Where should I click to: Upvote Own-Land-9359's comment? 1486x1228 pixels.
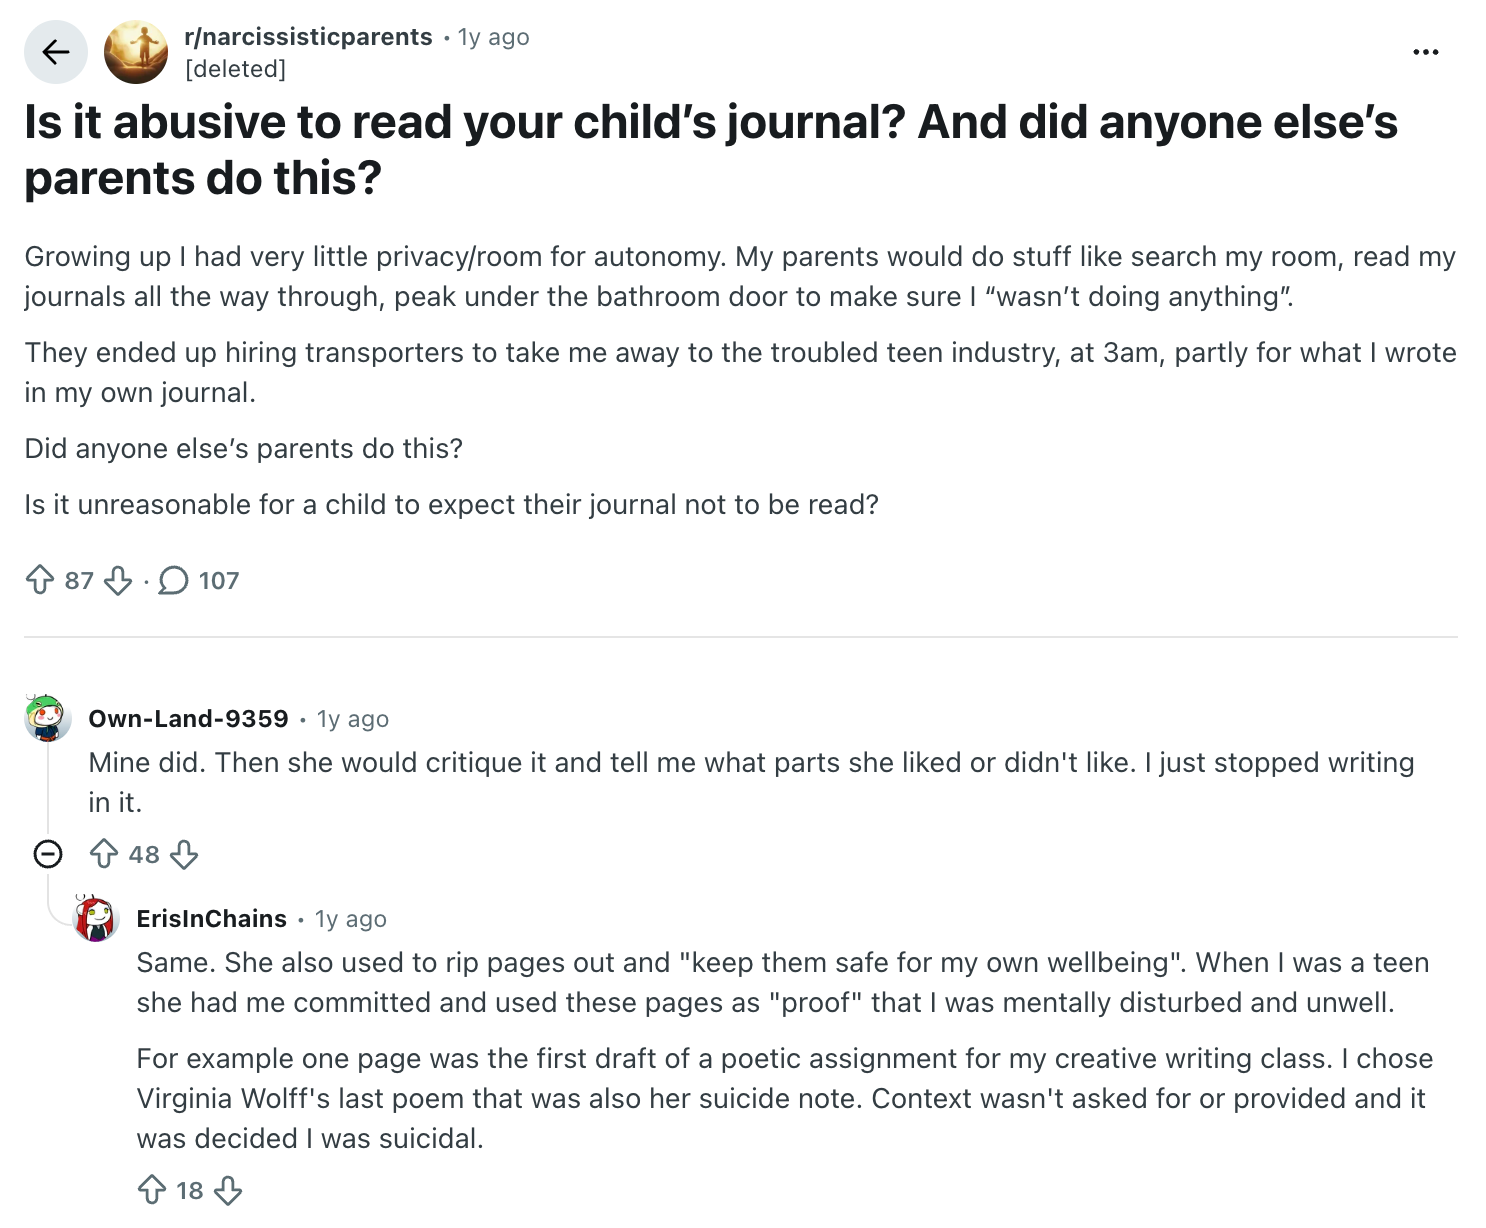point(104,854)
